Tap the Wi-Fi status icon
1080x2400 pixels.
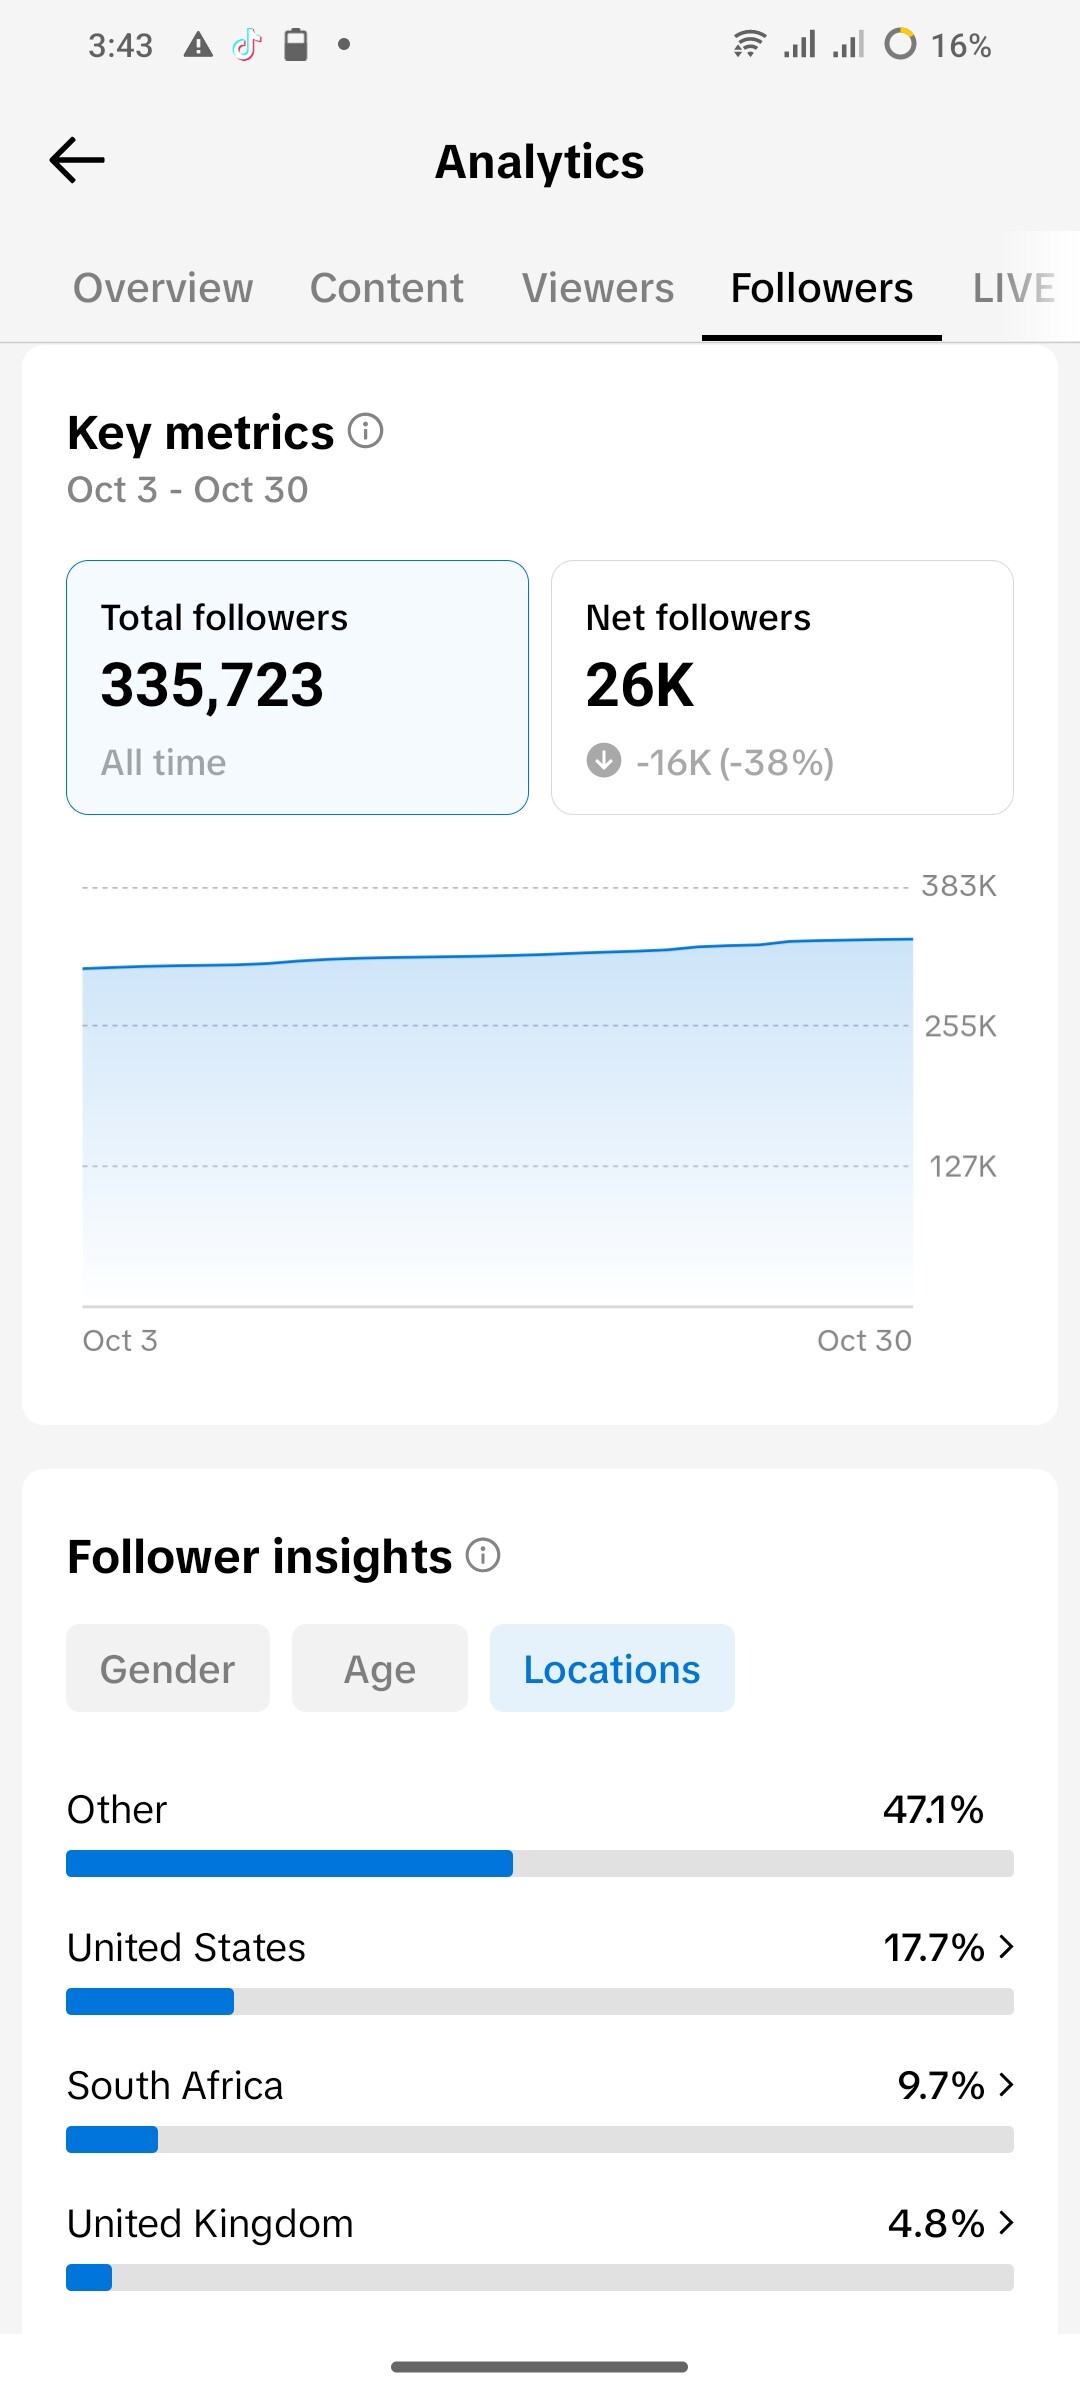point(749,45)
